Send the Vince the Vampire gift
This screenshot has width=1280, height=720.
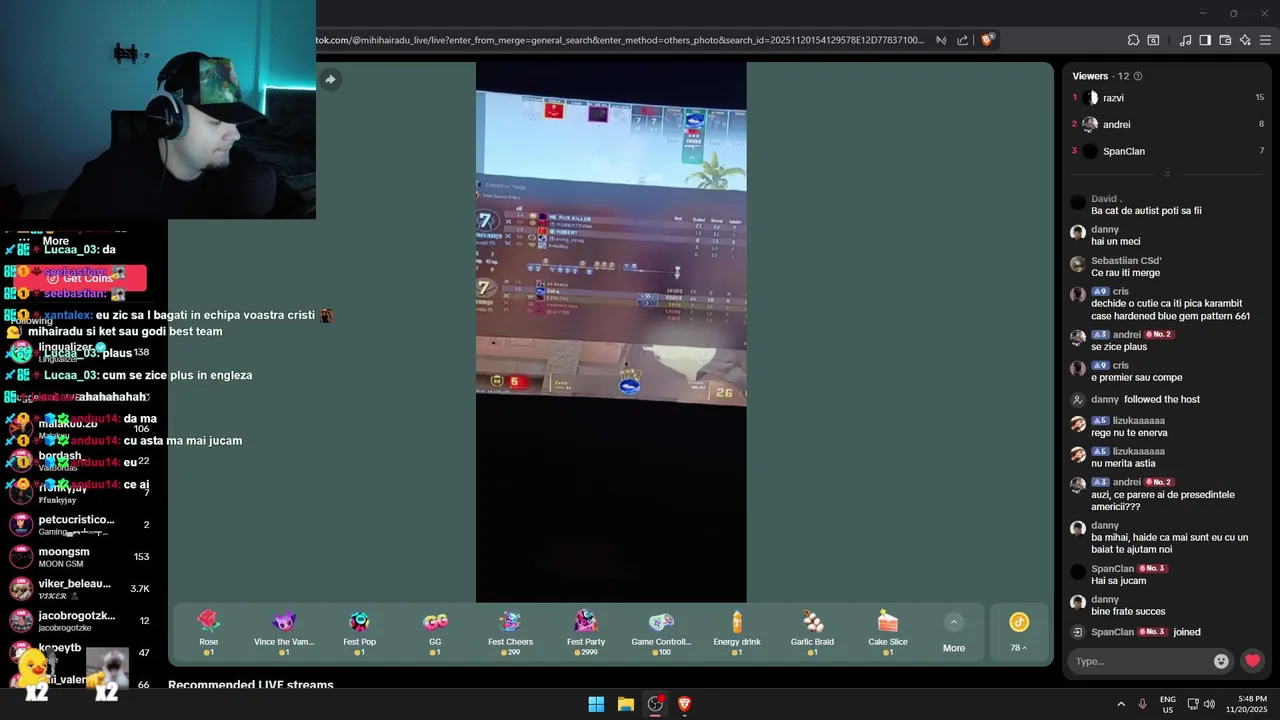pos(284,633)
